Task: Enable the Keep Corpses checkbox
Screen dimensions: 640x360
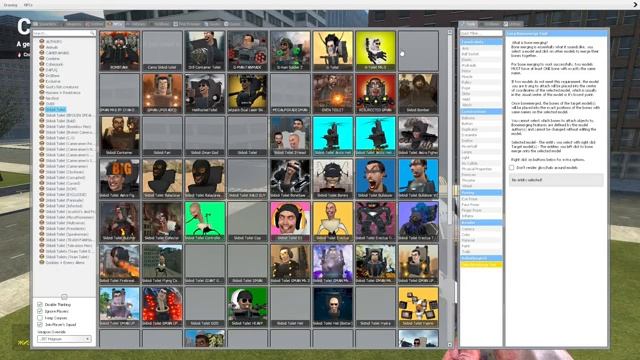Action: [x=40, y=318]
